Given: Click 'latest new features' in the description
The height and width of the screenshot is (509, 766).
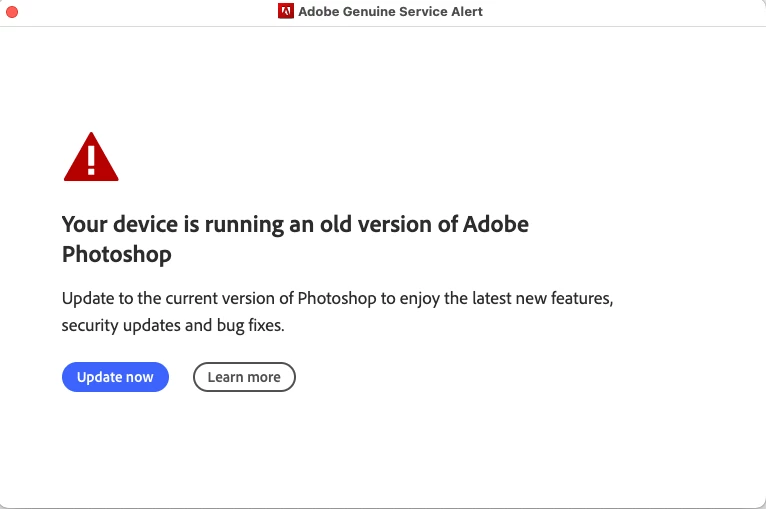Looking at the screenshot, I should point(547,299).
